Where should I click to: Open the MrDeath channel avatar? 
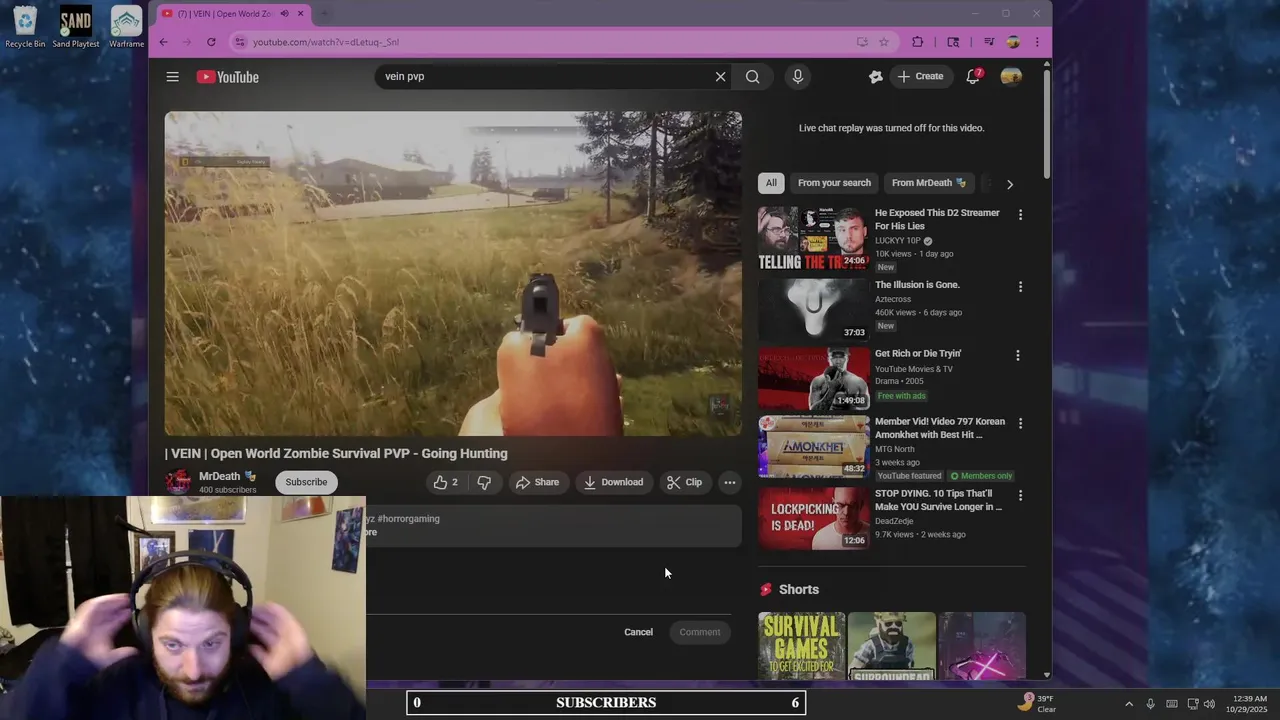(178, 482)
